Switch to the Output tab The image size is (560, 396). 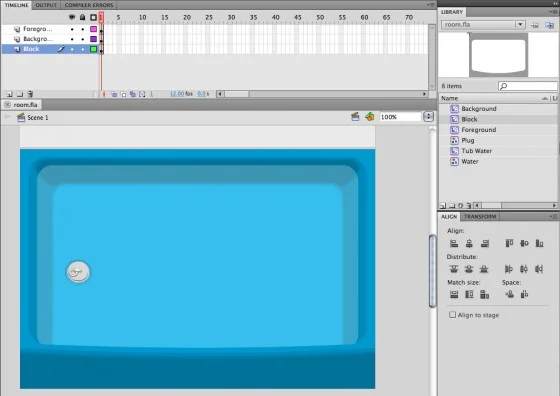(x=46, y=5)
